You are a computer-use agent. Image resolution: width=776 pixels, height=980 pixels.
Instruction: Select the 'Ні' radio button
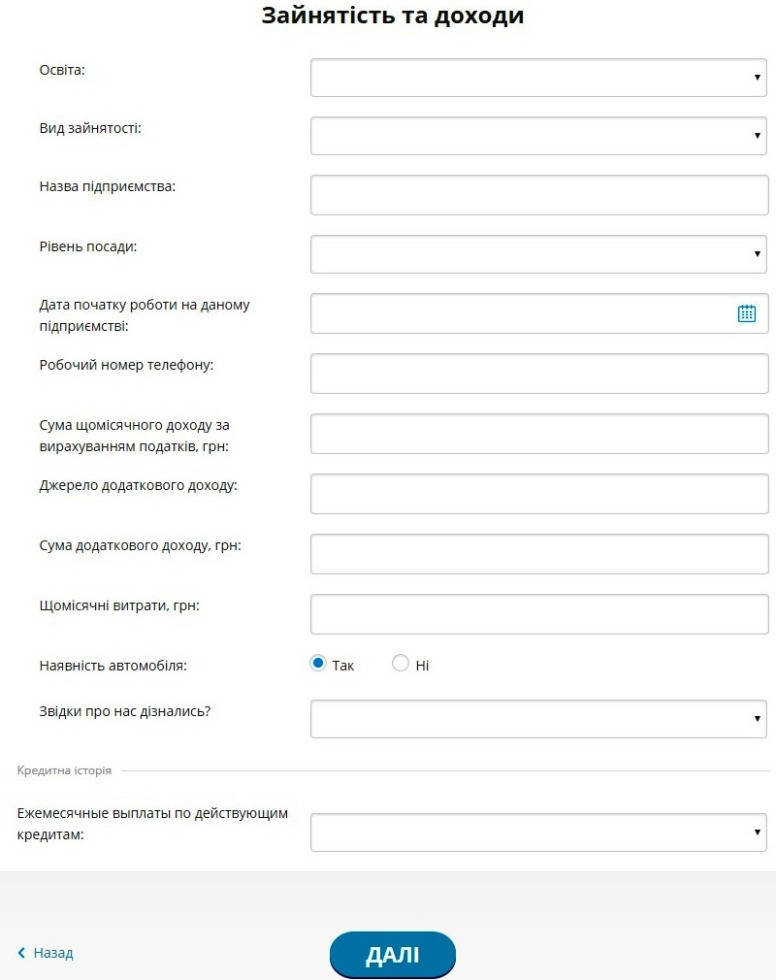401,663
